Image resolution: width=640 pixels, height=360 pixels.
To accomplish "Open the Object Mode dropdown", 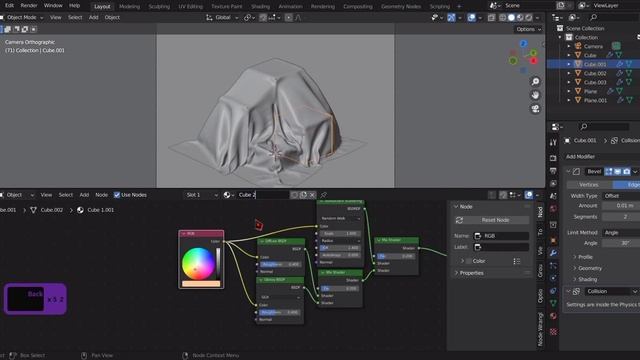I will [x=23, y=18].
